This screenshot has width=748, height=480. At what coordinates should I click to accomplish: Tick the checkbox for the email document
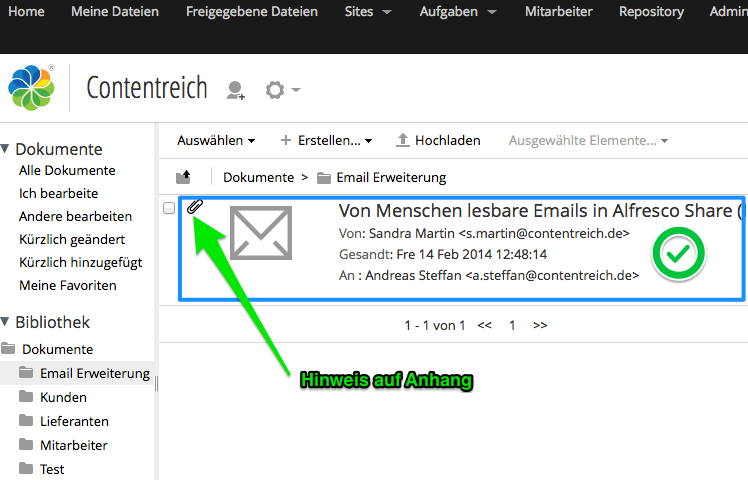tap(169, 208)
